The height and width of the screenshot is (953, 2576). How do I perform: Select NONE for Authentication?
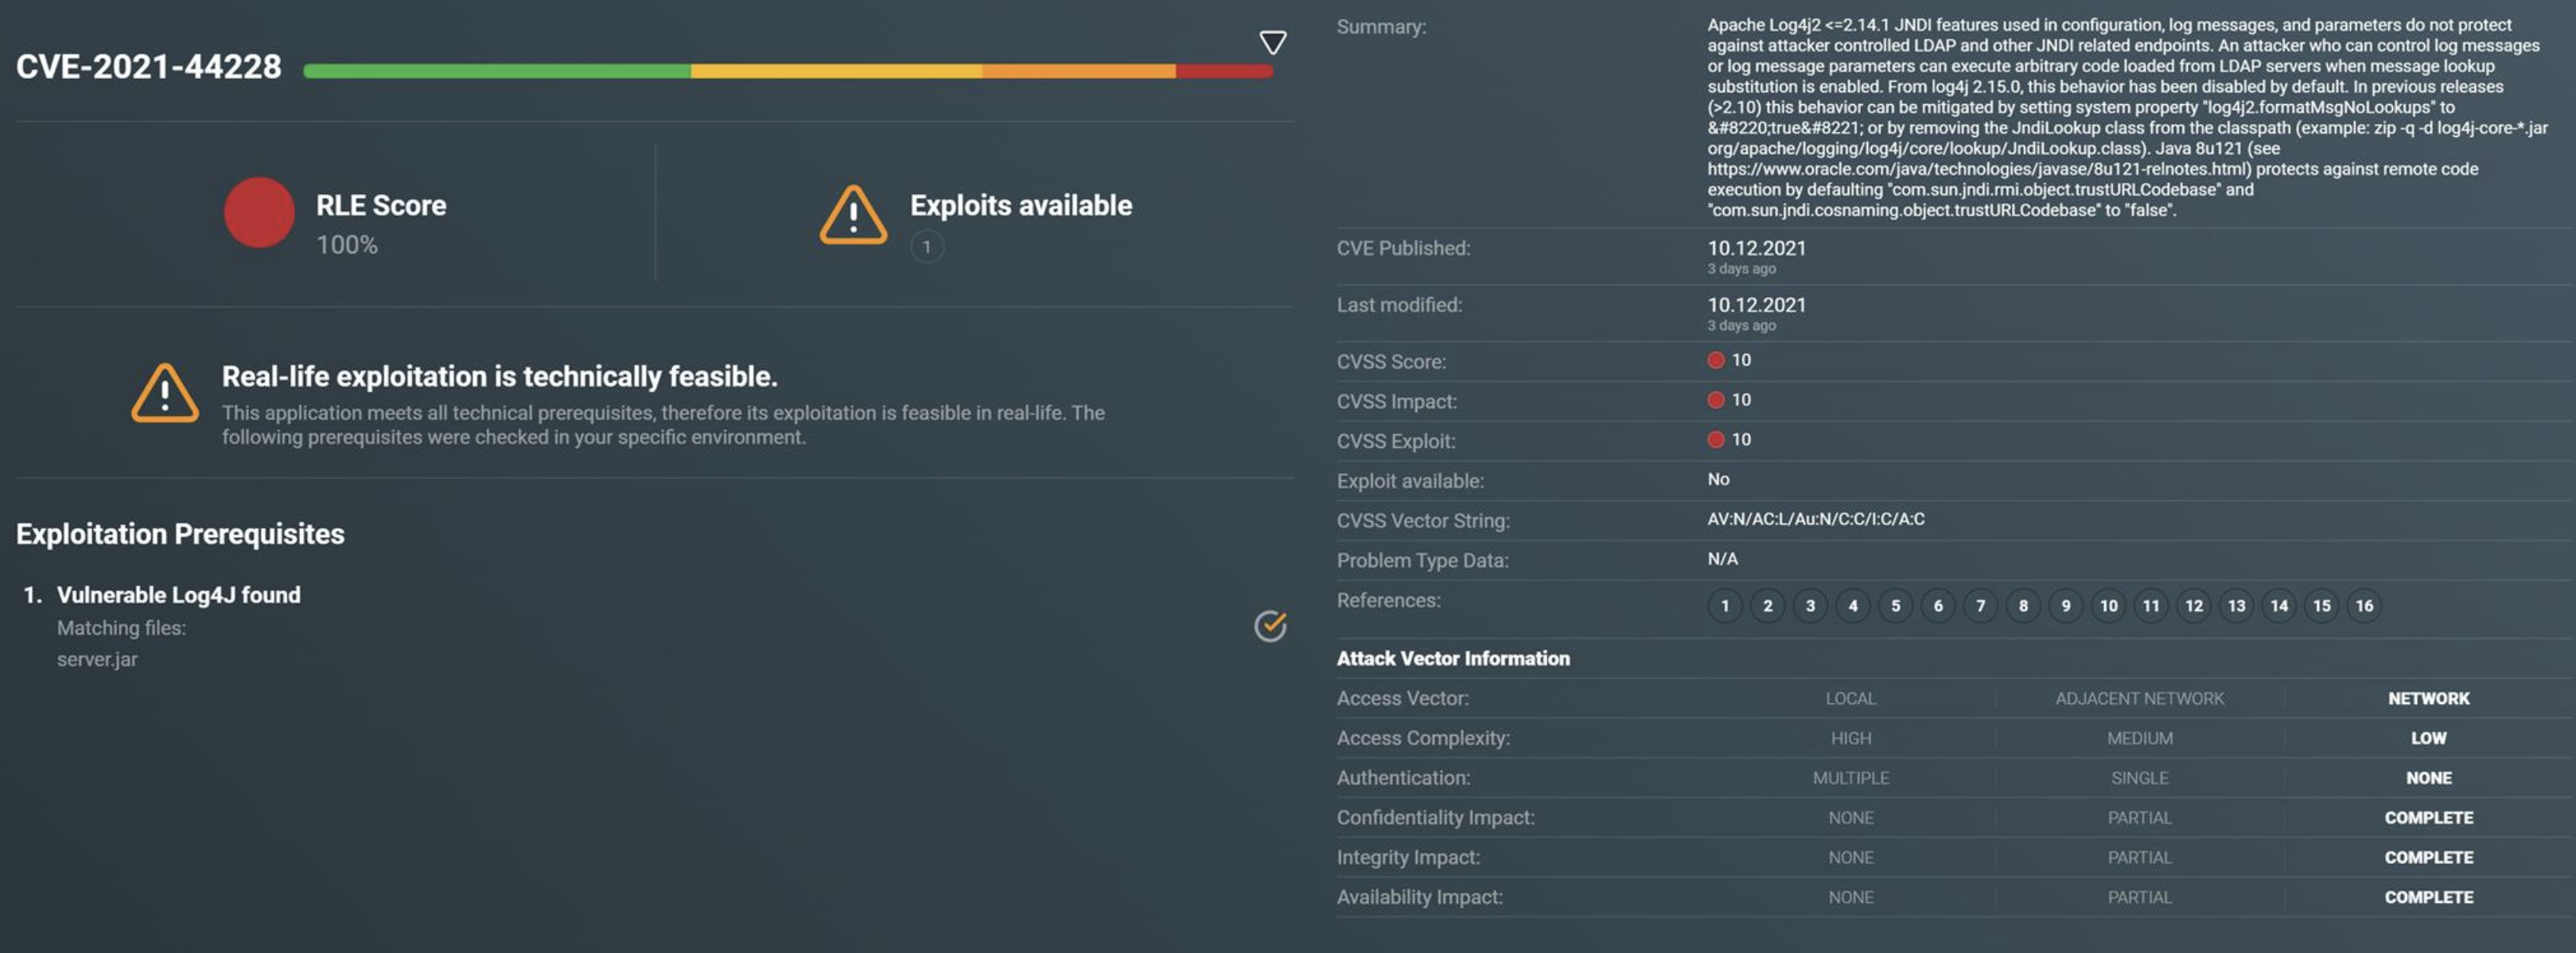click(2429, 777)
